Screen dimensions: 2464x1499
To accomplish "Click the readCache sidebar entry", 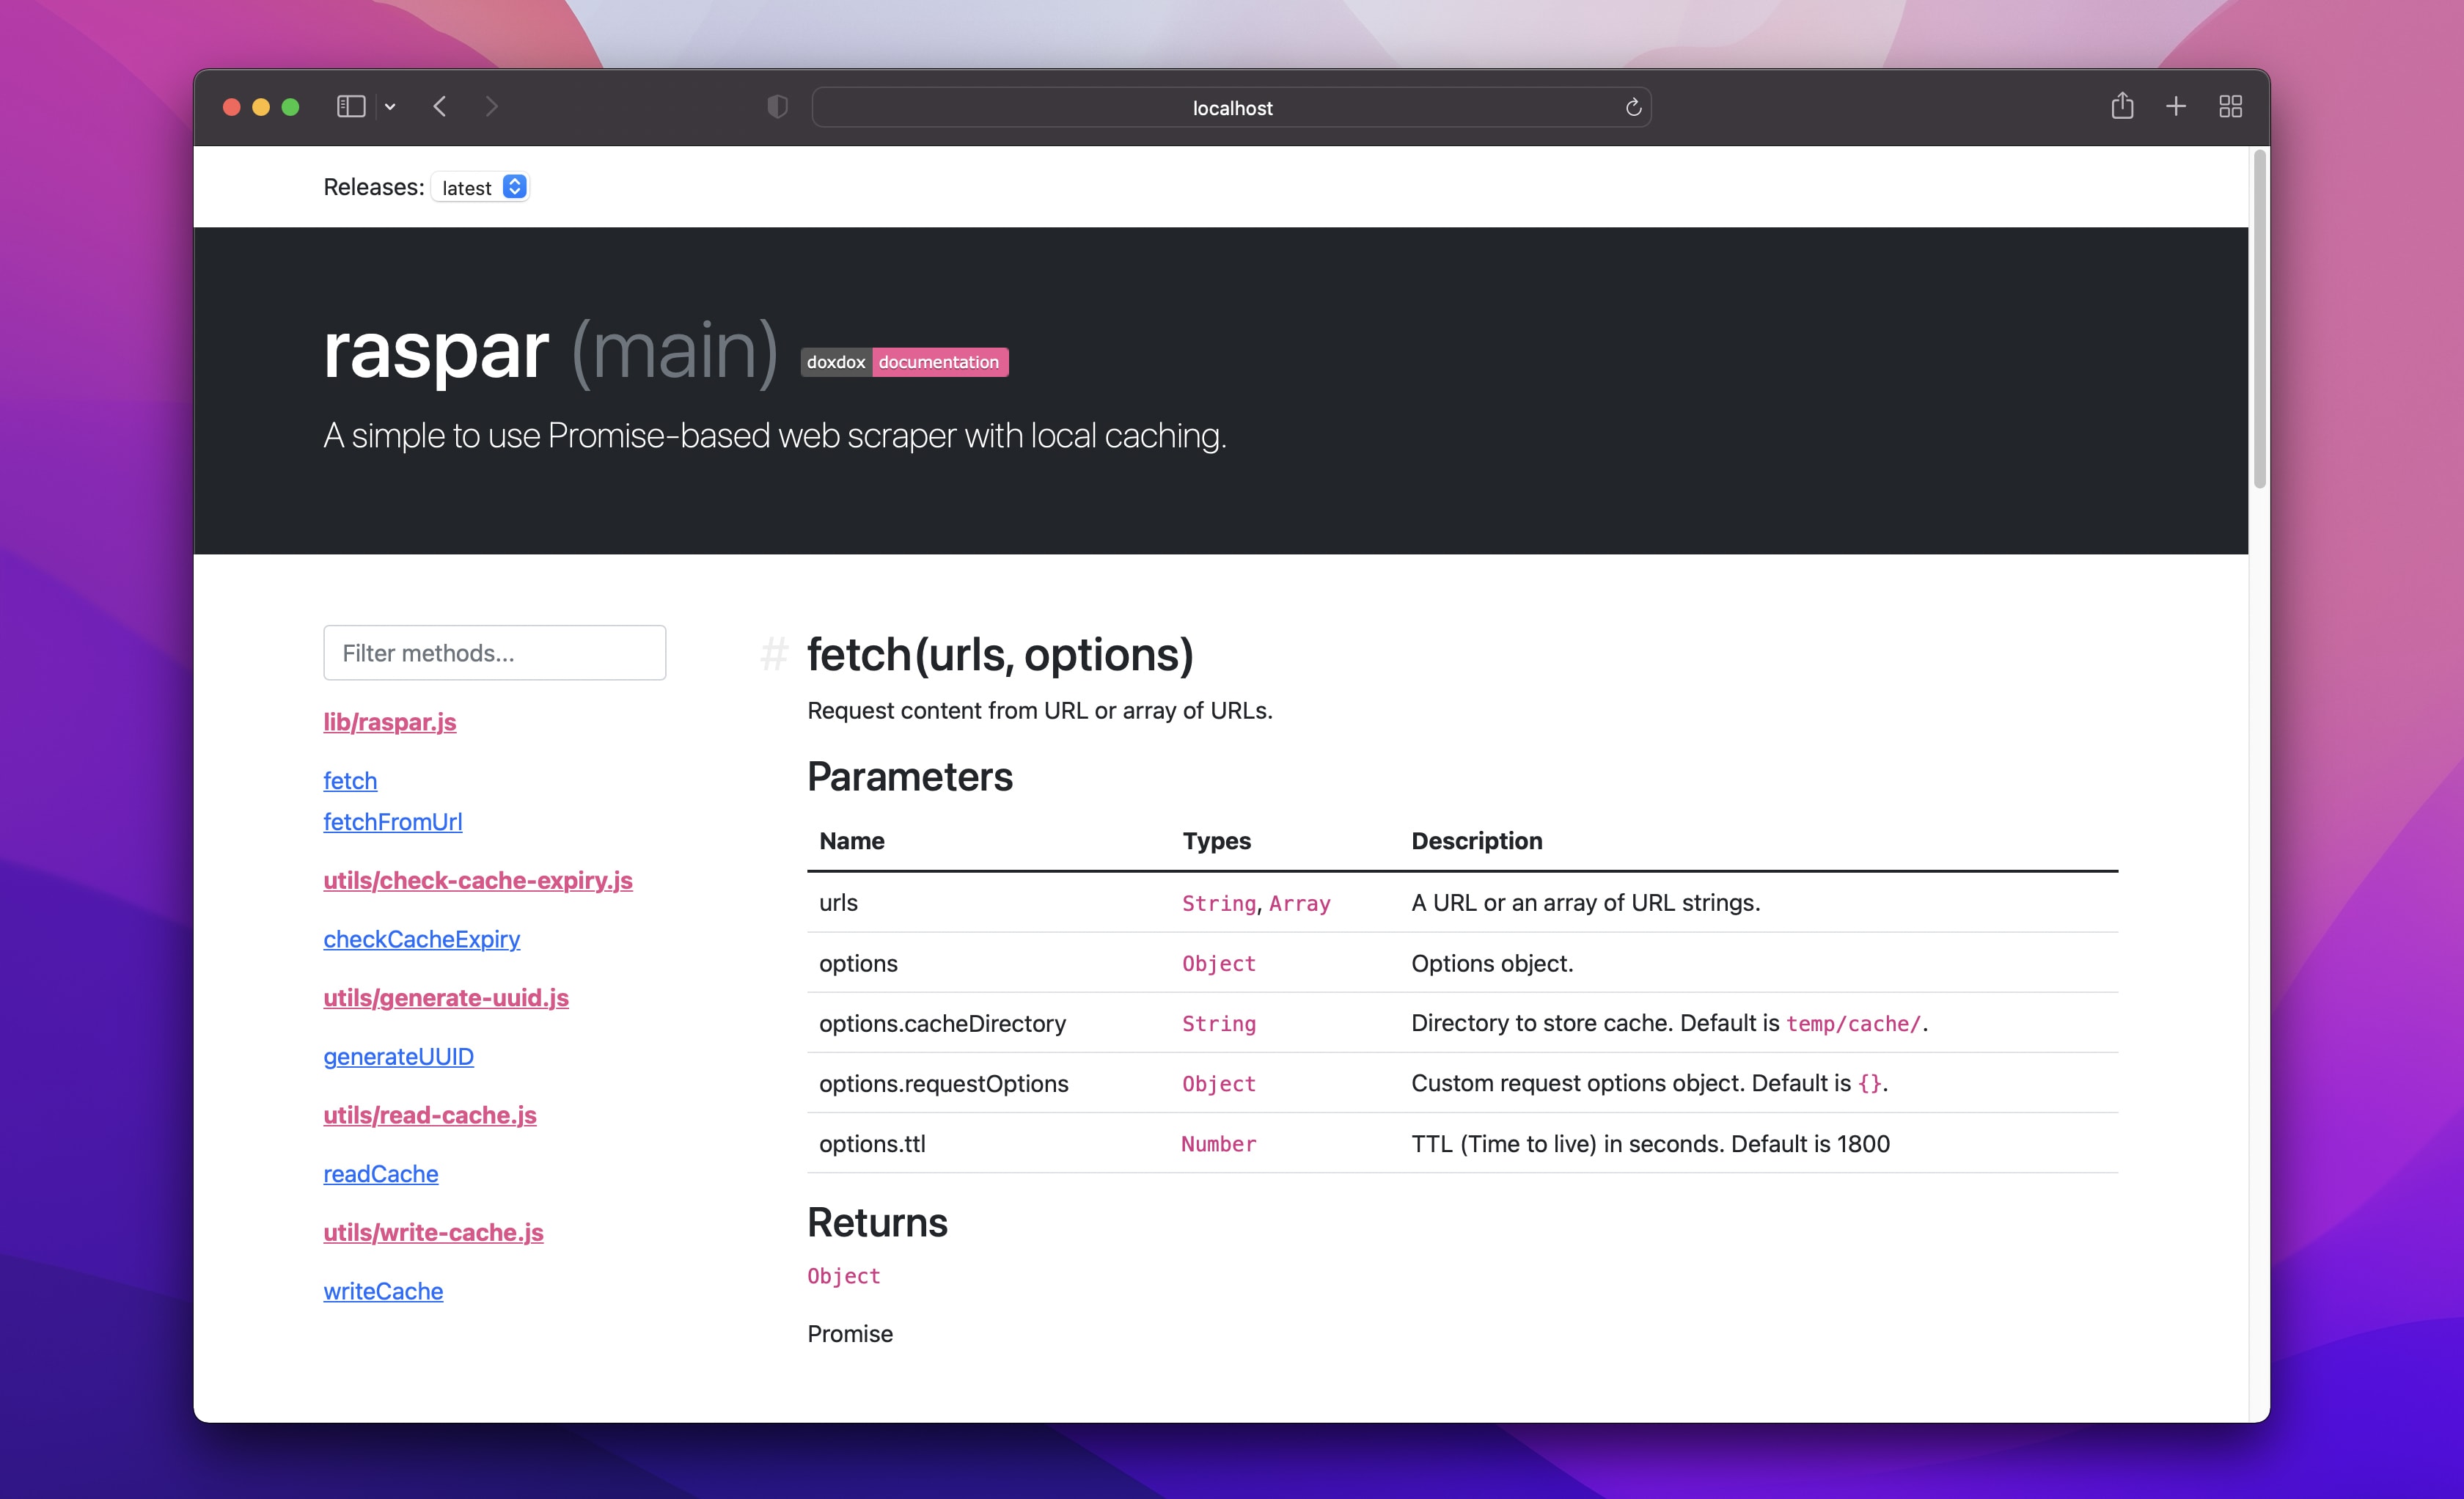I will (380, 1173).
